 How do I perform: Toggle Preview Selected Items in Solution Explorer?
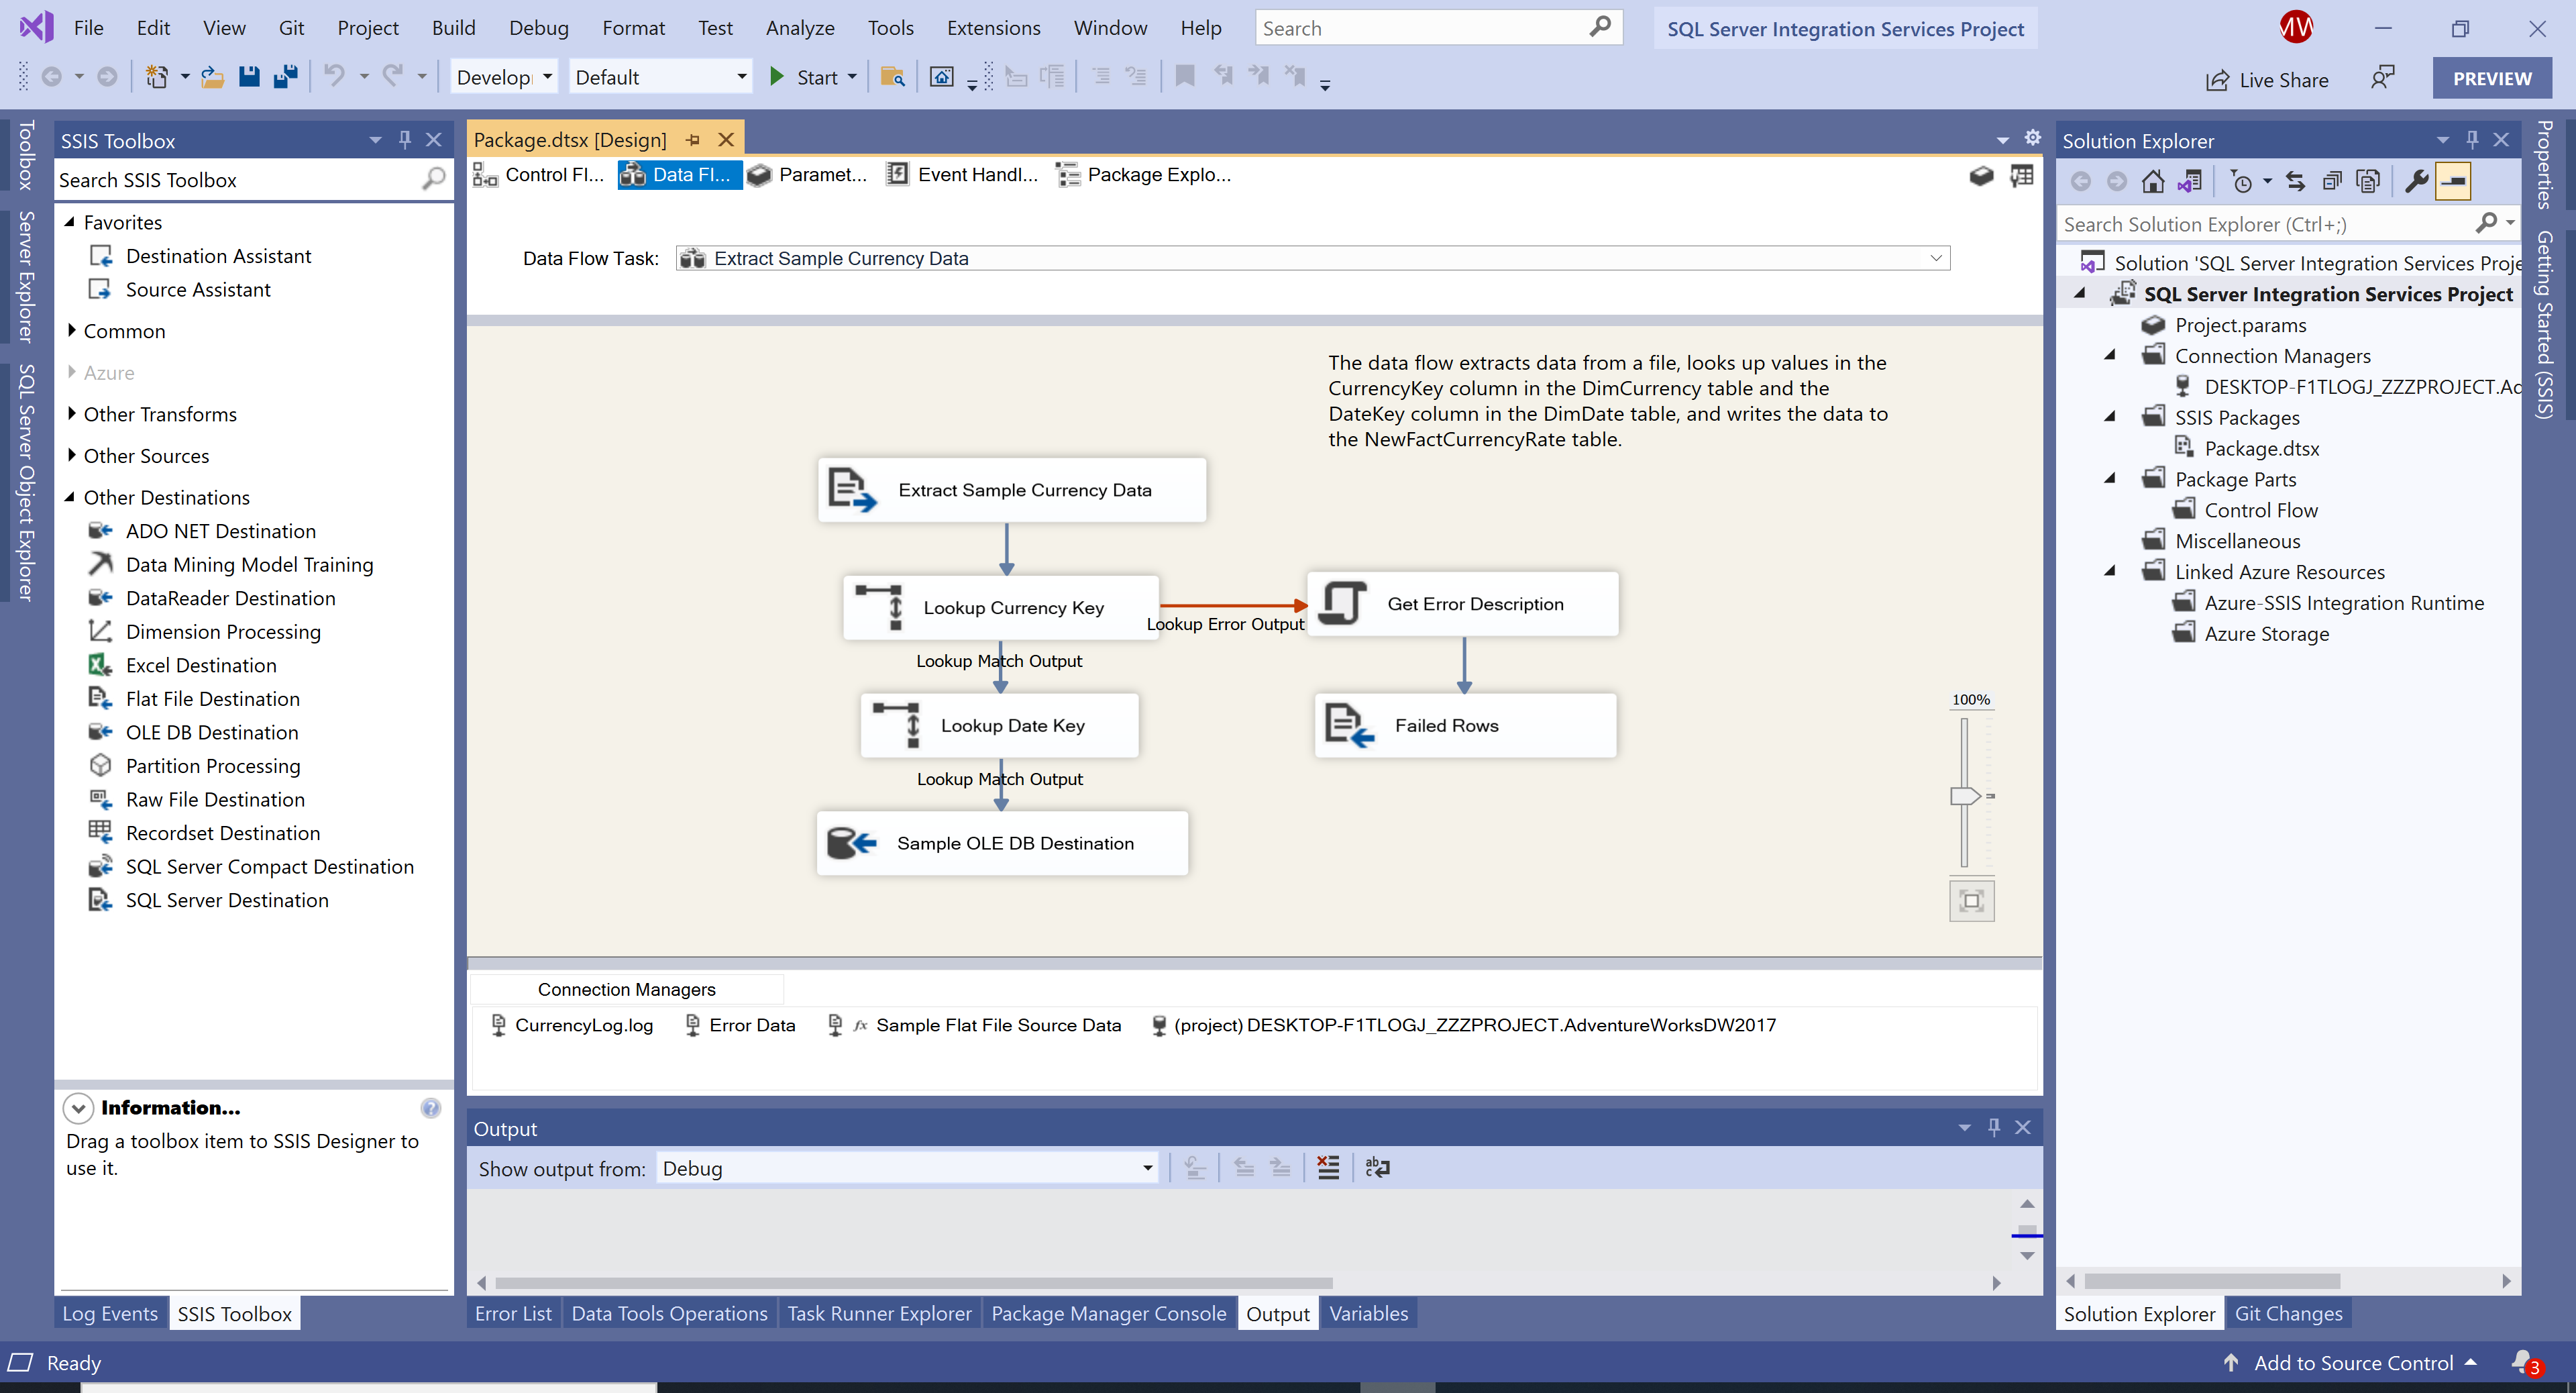tap(2453, 181)
